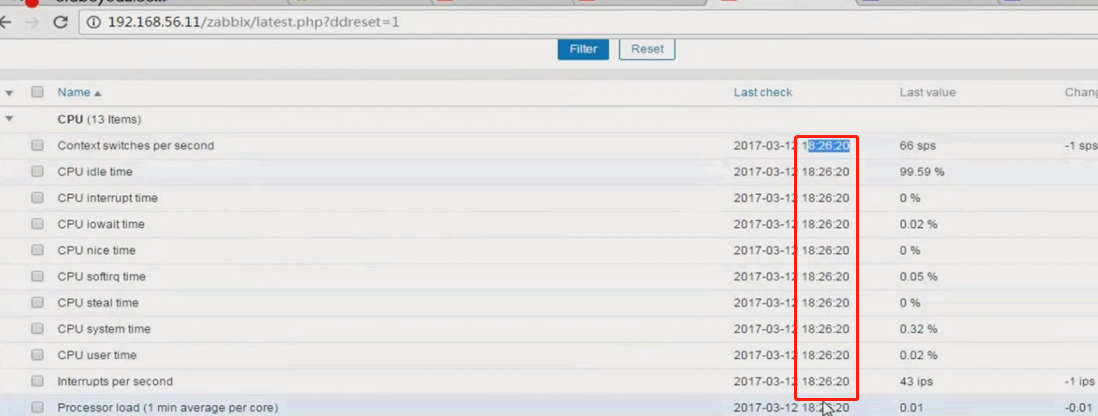Check the CPU user time checkbox

pos(37,355)
